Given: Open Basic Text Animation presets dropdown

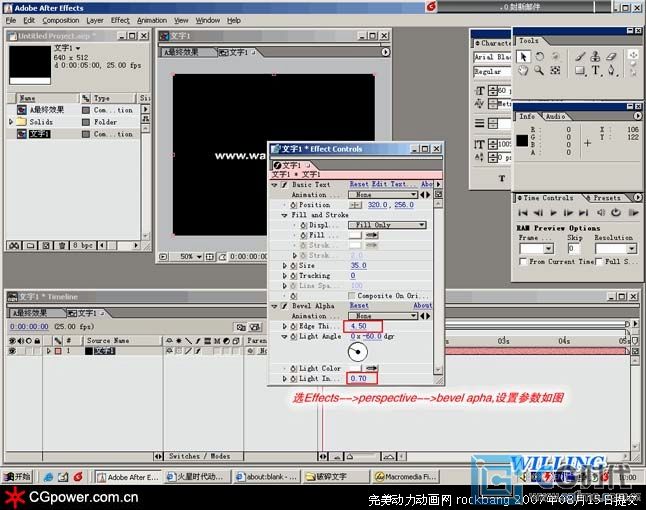Looking at the screenshot, I should click(383, 194).
